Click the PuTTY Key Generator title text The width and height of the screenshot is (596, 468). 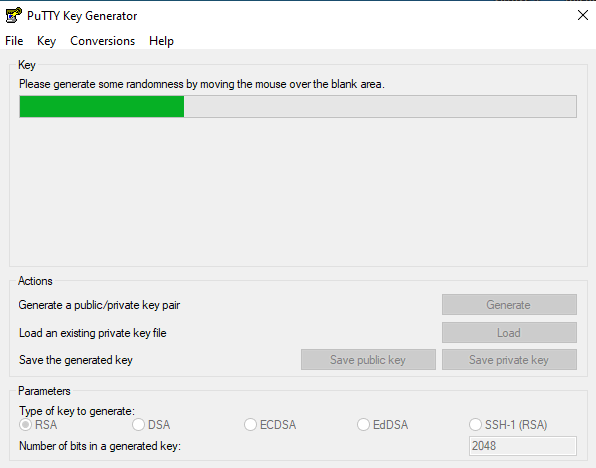(82, 16)
